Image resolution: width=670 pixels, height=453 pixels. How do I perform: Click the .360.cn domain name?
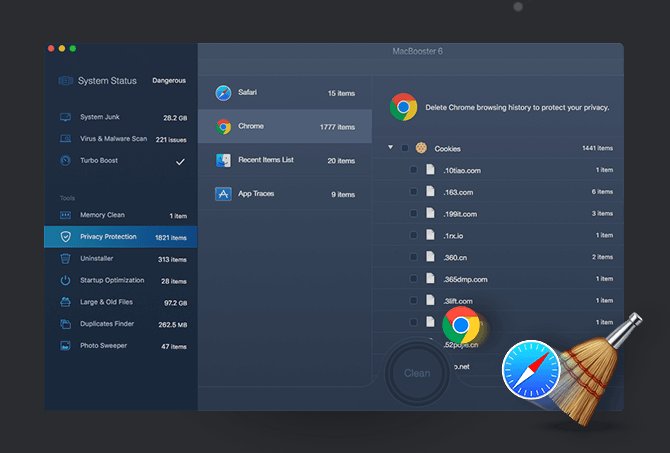(455, 258)
